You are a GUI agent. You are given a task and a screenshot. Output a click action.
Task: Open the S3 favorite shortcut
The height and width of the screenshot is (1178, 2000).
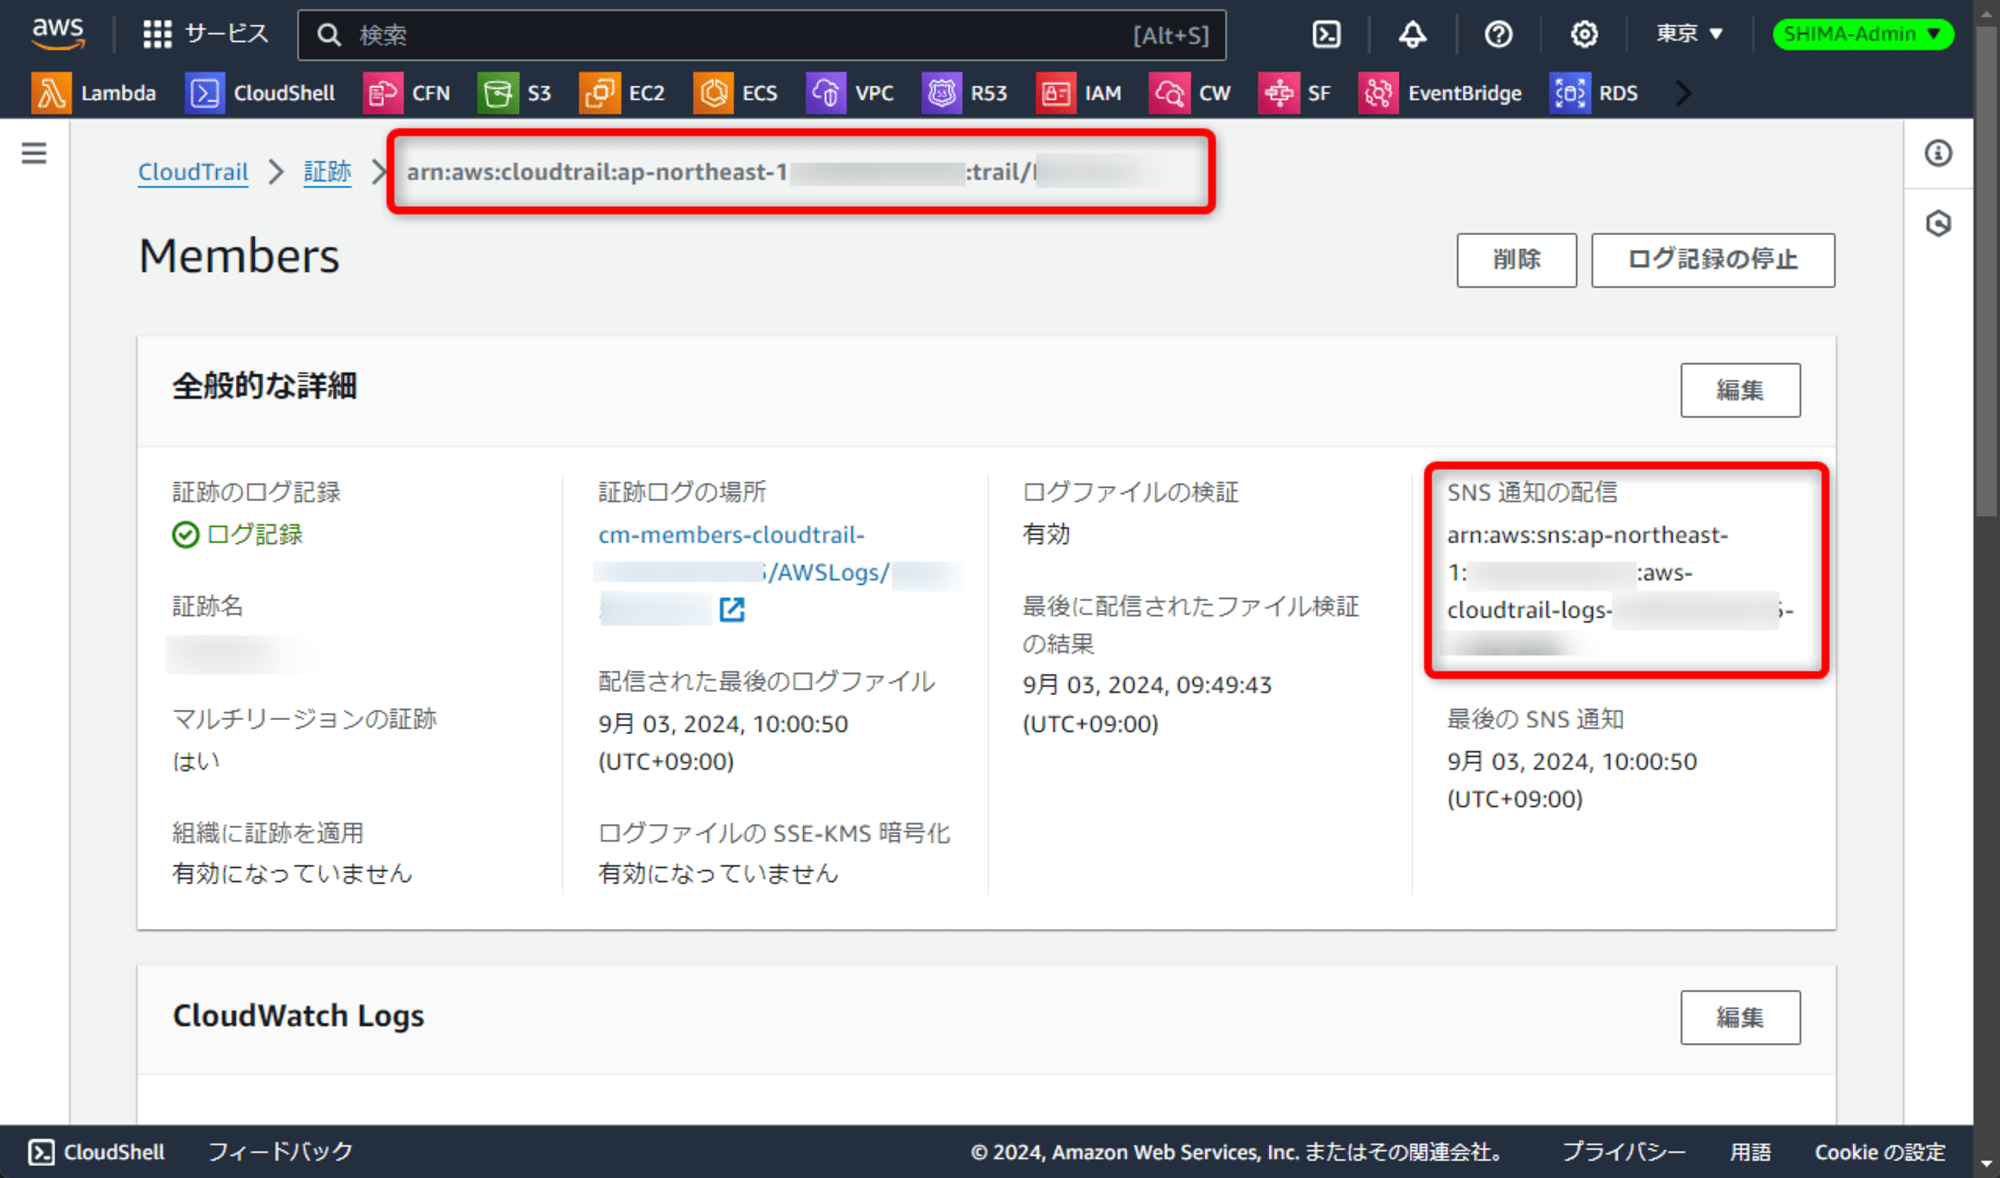(x=516, y=93)
